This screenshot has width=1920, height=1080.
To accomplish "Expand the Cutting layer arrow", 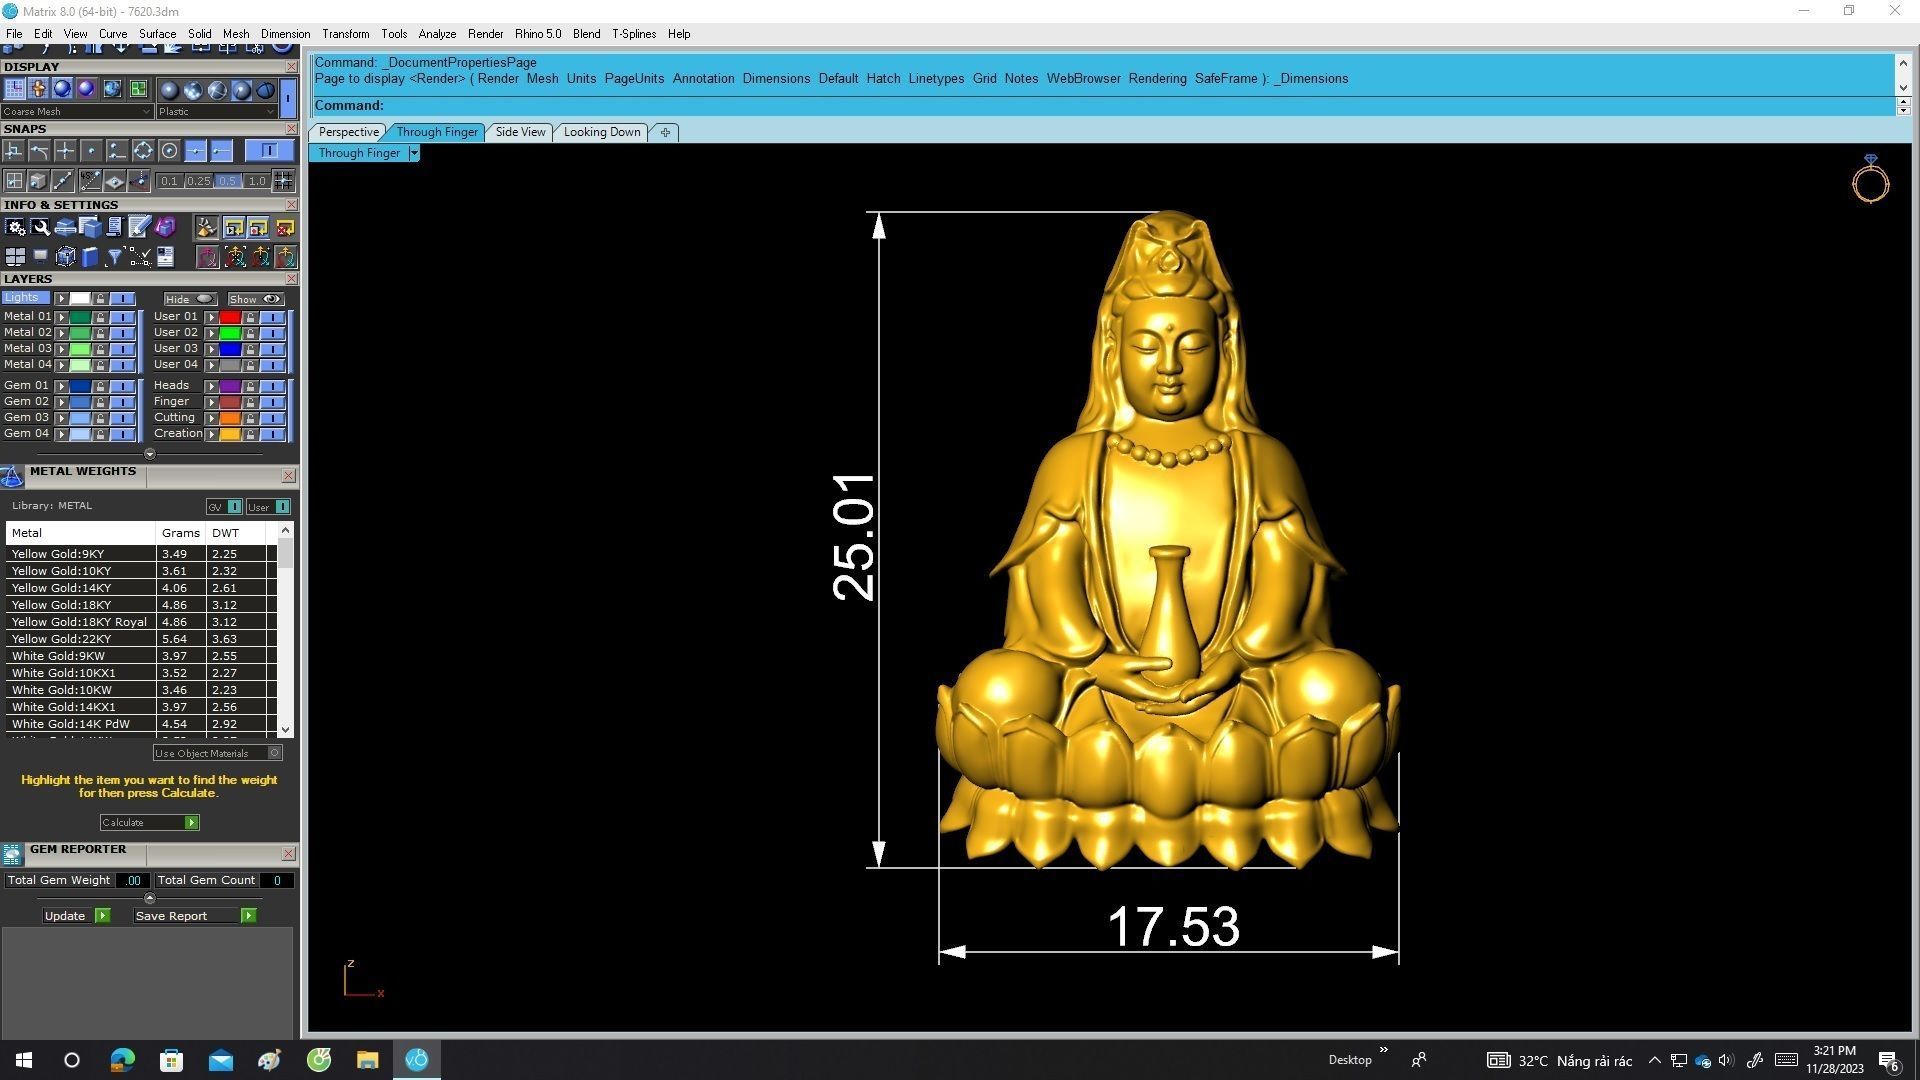I will pyautogui.click(x=211, y=417).
